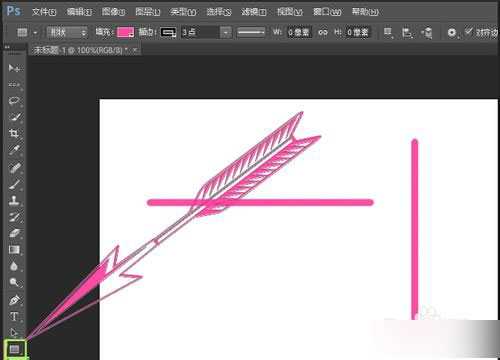Viewport: 500px width, 360px height.
Task: Open the path alignment icon
Action: [x=407, y=32]
